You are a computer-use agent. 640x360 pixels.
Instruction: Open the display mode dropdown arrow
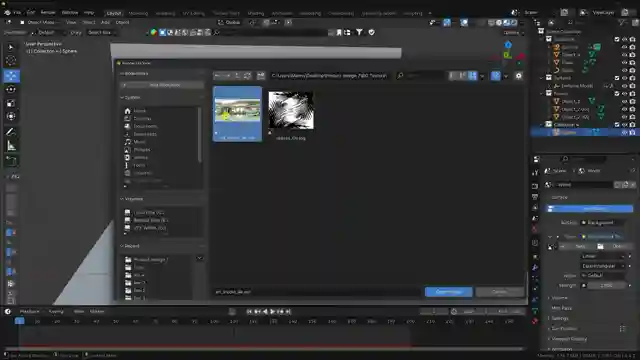click(482, 76)
